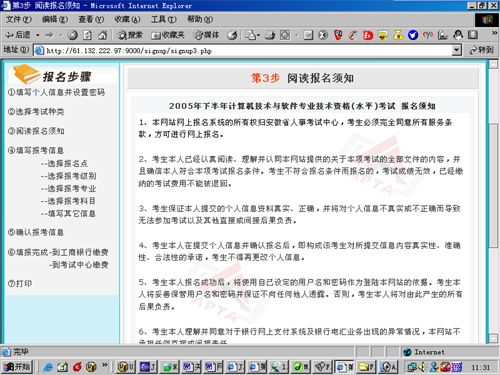Refresh the page via the Refresh icon
500x375 pixels.
(x=87, y=35)
